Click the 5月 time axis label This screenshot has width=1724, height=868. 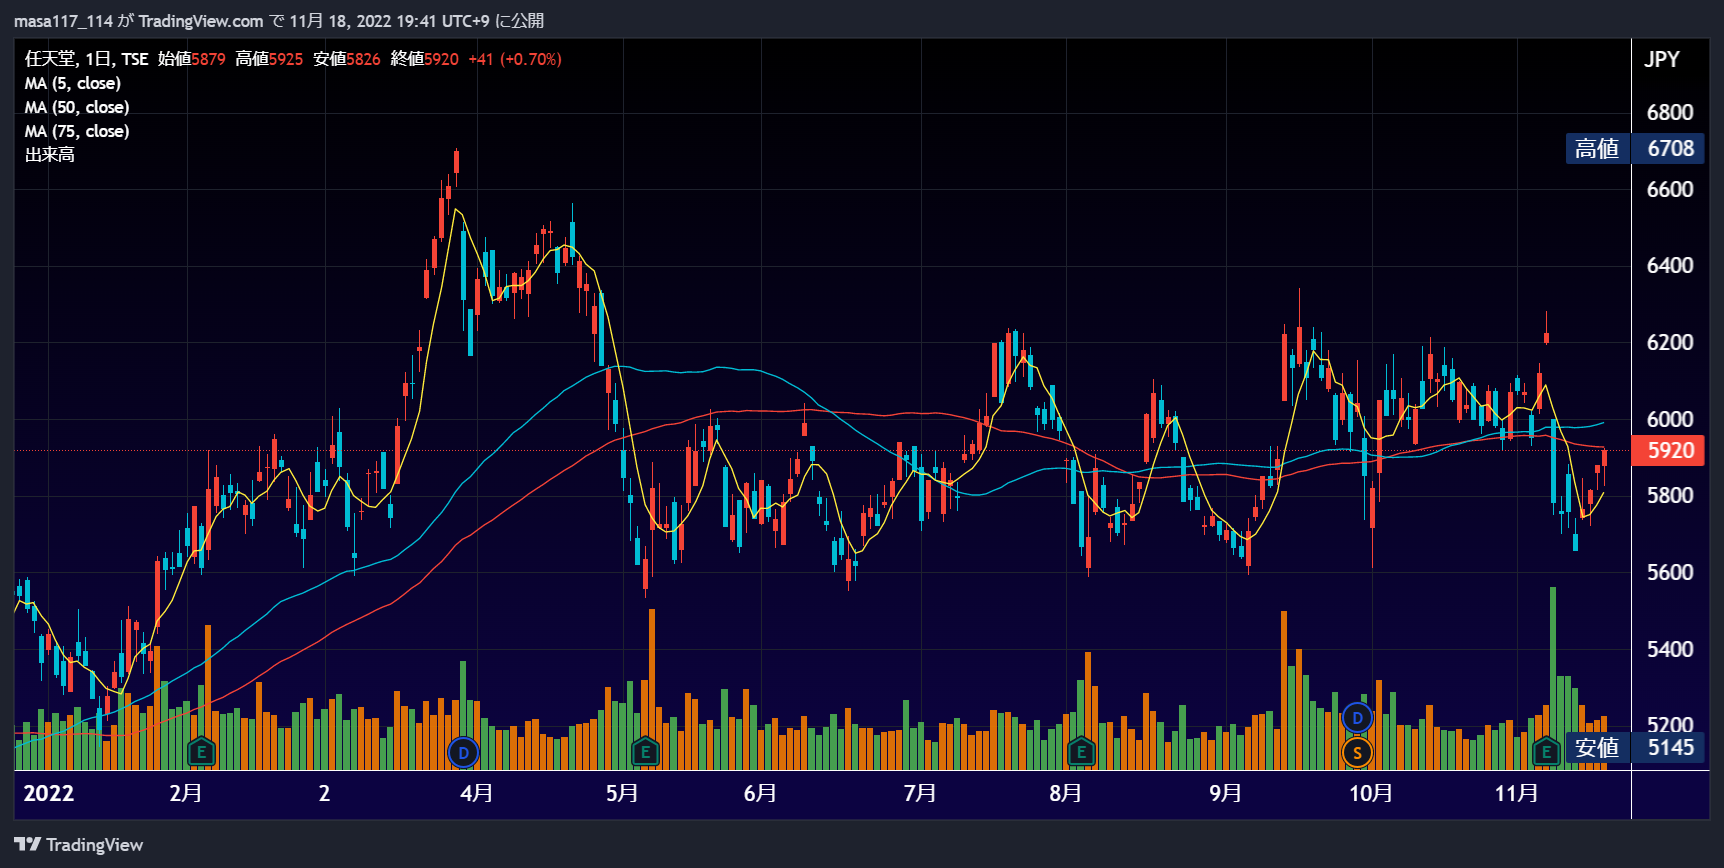coord(622,793)
